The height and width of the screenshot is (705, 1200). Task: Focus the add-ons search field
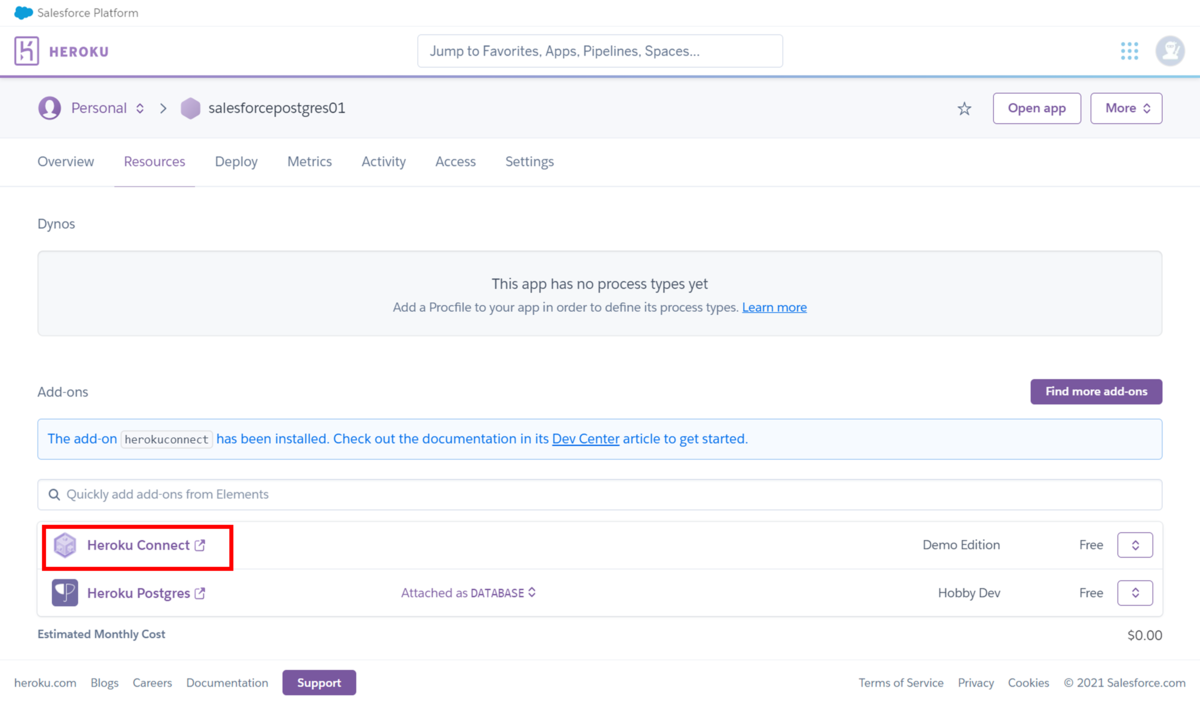600,494
